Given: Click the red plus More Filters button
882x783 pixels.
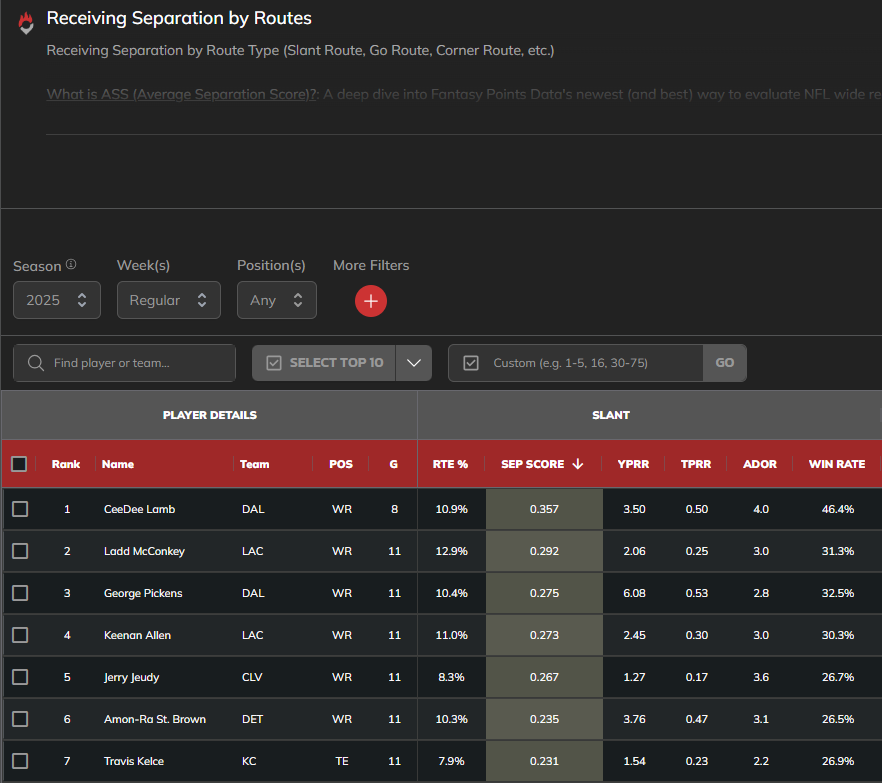Looking at the screenshot, I should point(371,301).
